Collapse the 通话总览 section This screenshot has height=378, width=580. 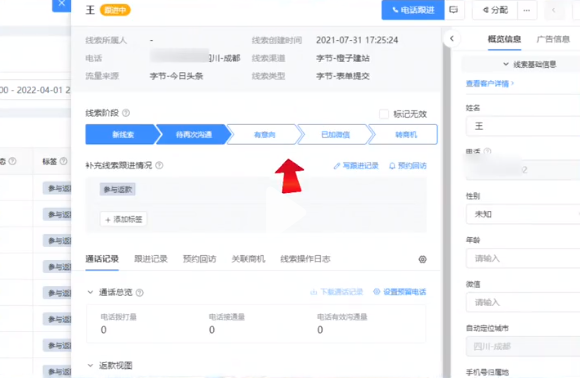[90, 292]
